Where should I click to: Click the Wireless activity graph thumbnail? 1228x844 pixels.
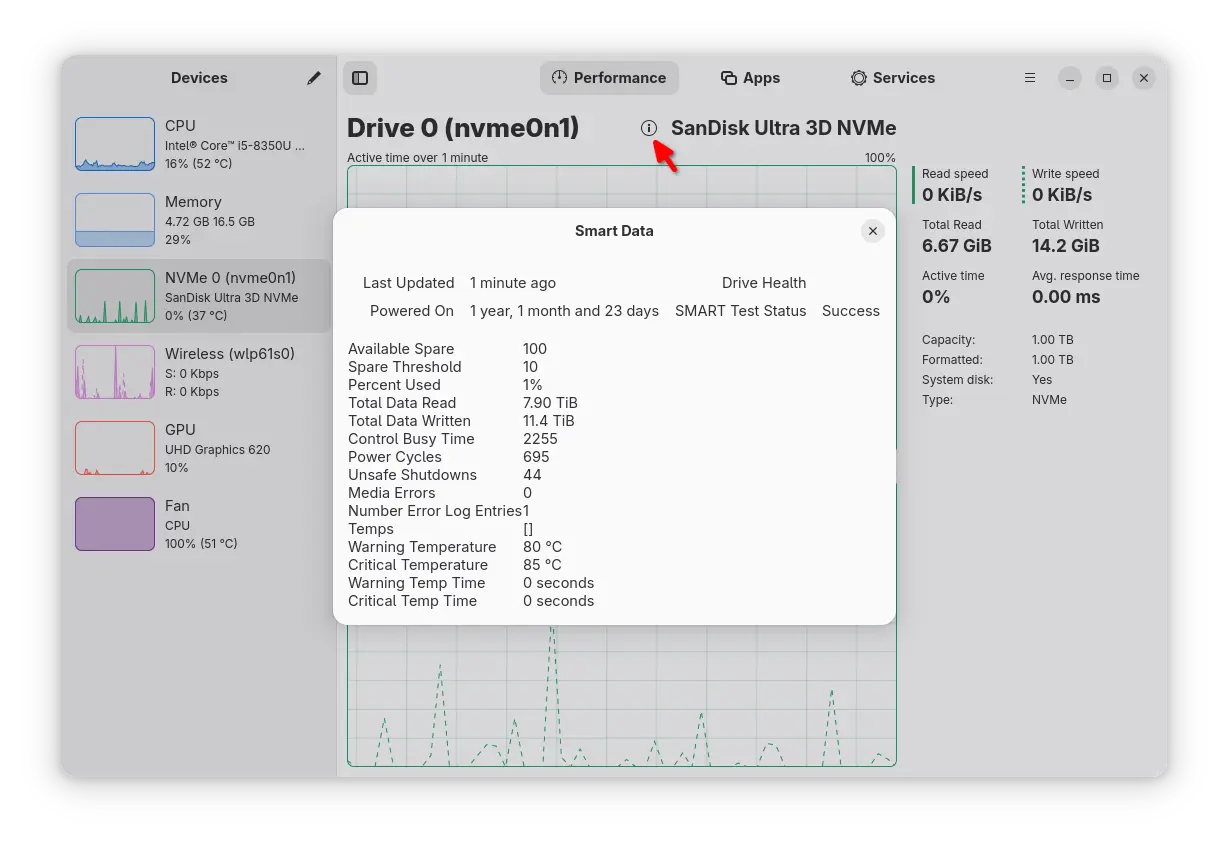tap(115, 372)
